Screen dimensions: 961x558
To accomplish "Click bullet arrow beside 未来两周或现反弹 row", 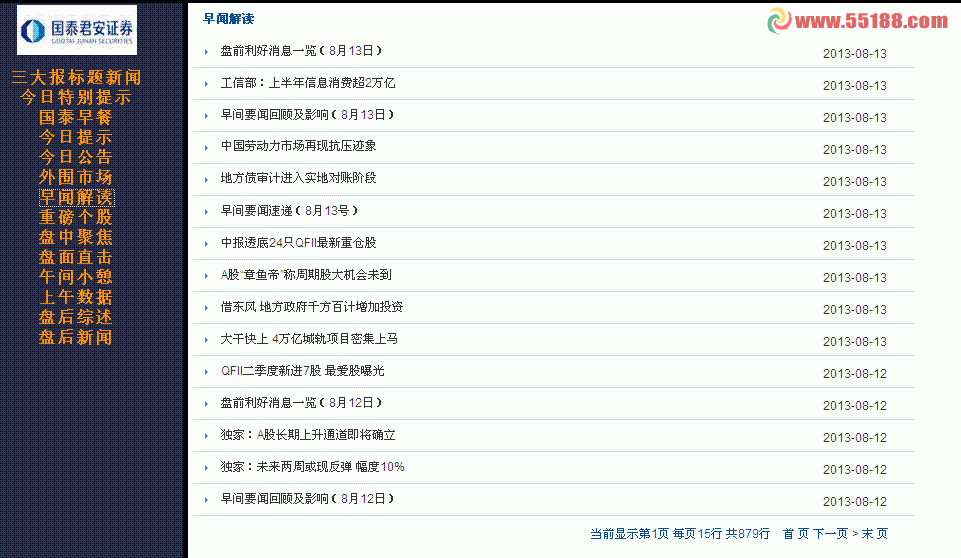I will point(207,468).
